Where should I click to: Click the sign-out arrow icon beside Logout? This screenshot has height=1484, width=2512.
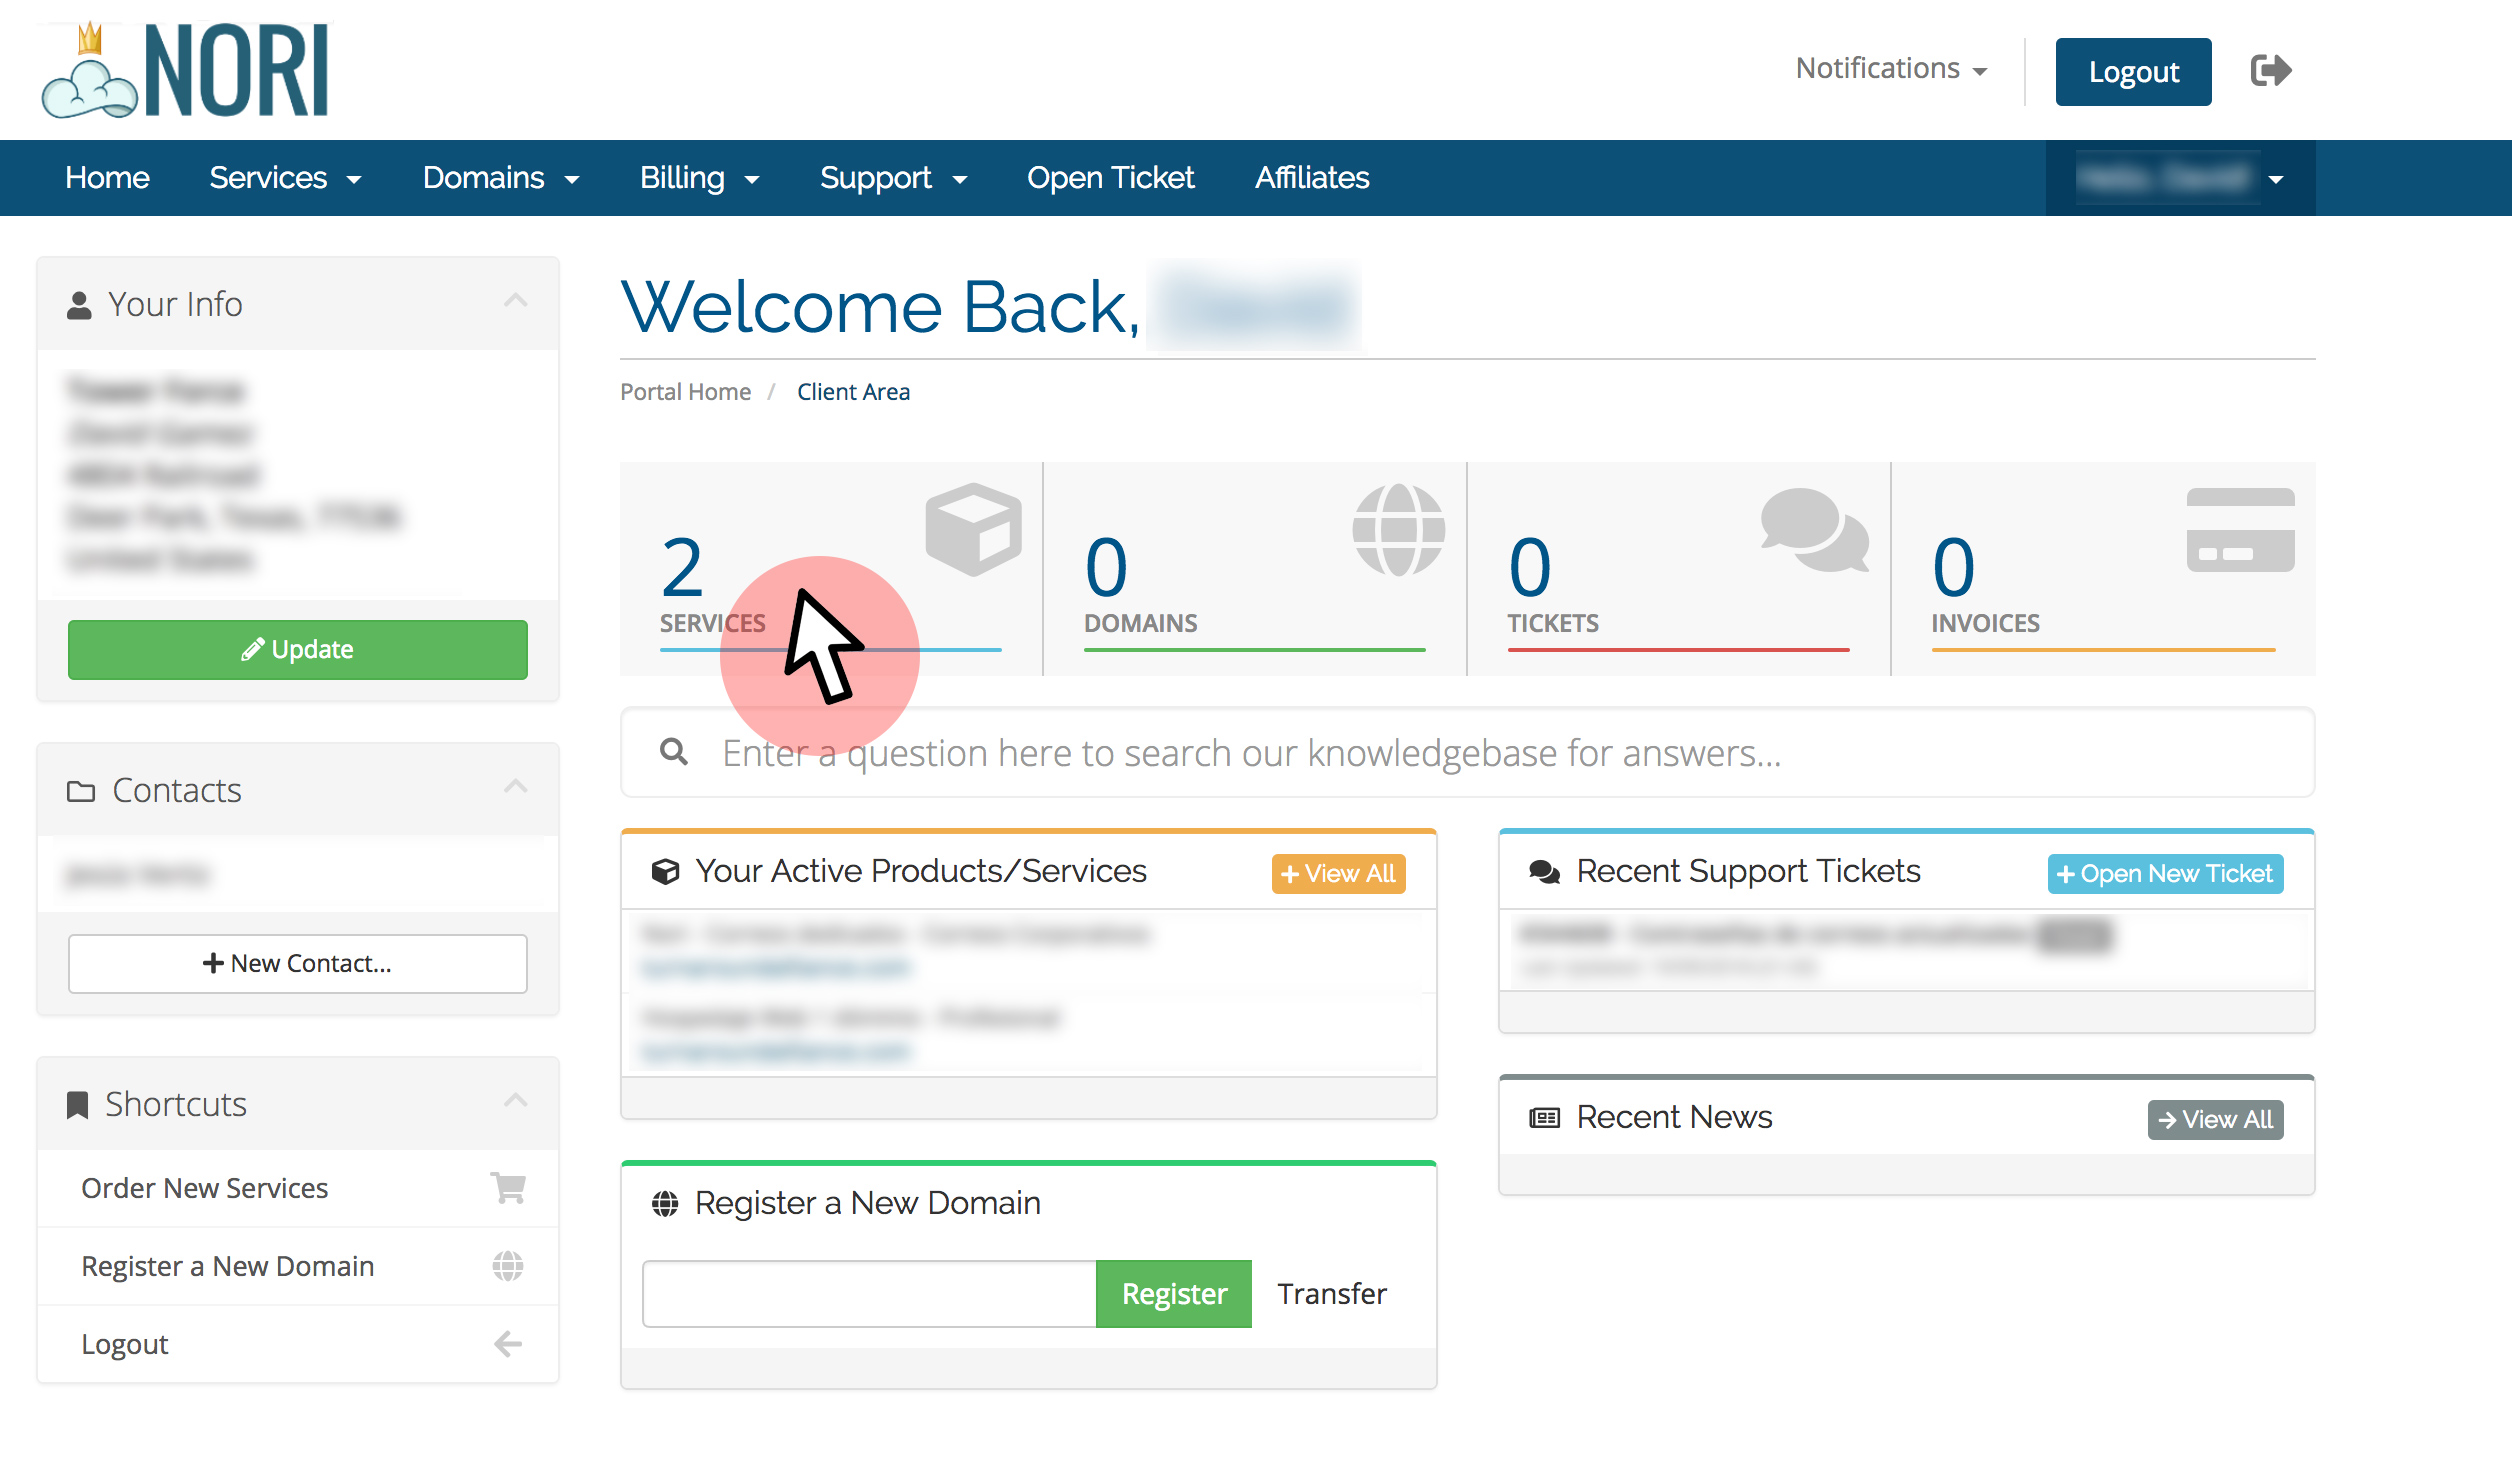pos(2270,71)
